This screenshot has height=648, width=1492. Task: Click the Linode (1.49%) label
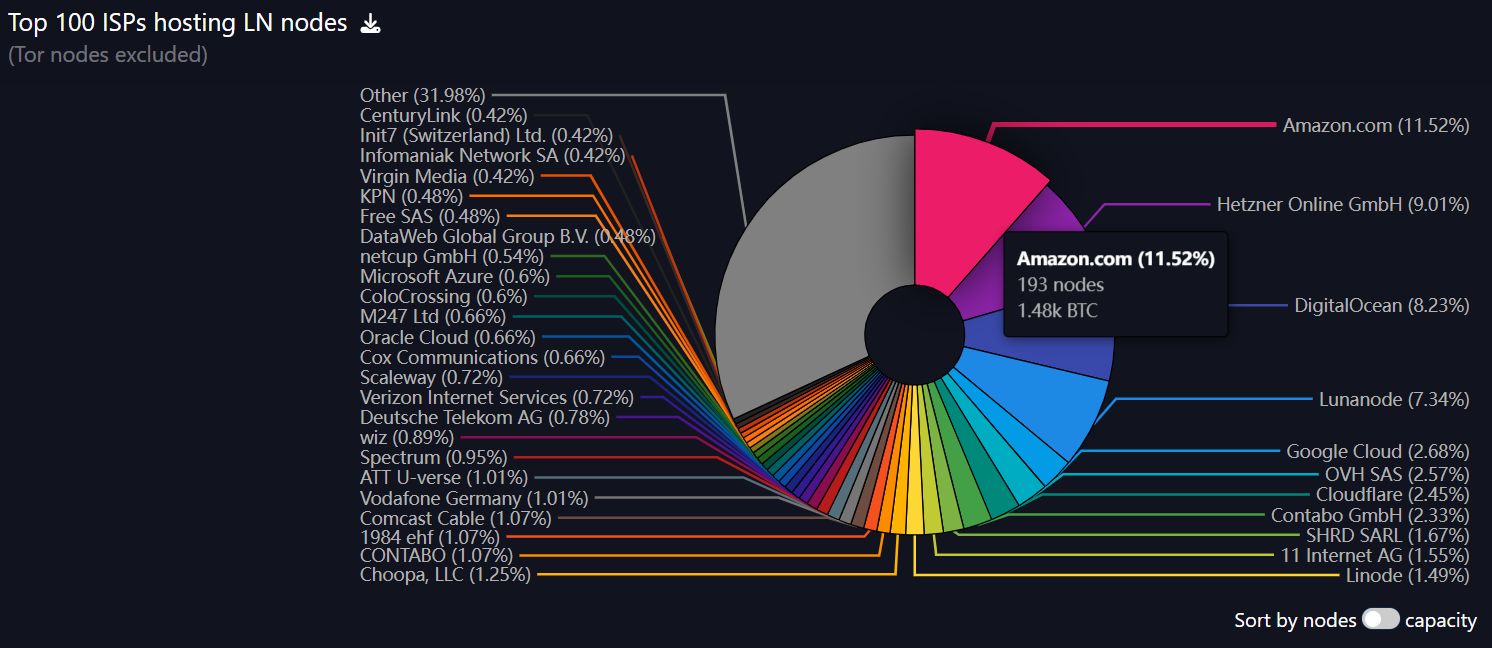point(1408,575)
